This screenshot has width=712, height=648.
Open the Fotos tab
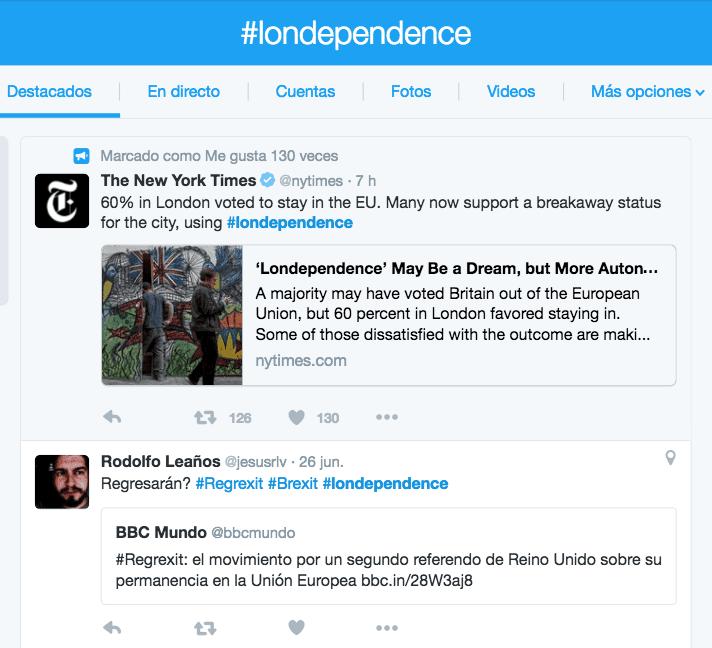tap(411, 92)
